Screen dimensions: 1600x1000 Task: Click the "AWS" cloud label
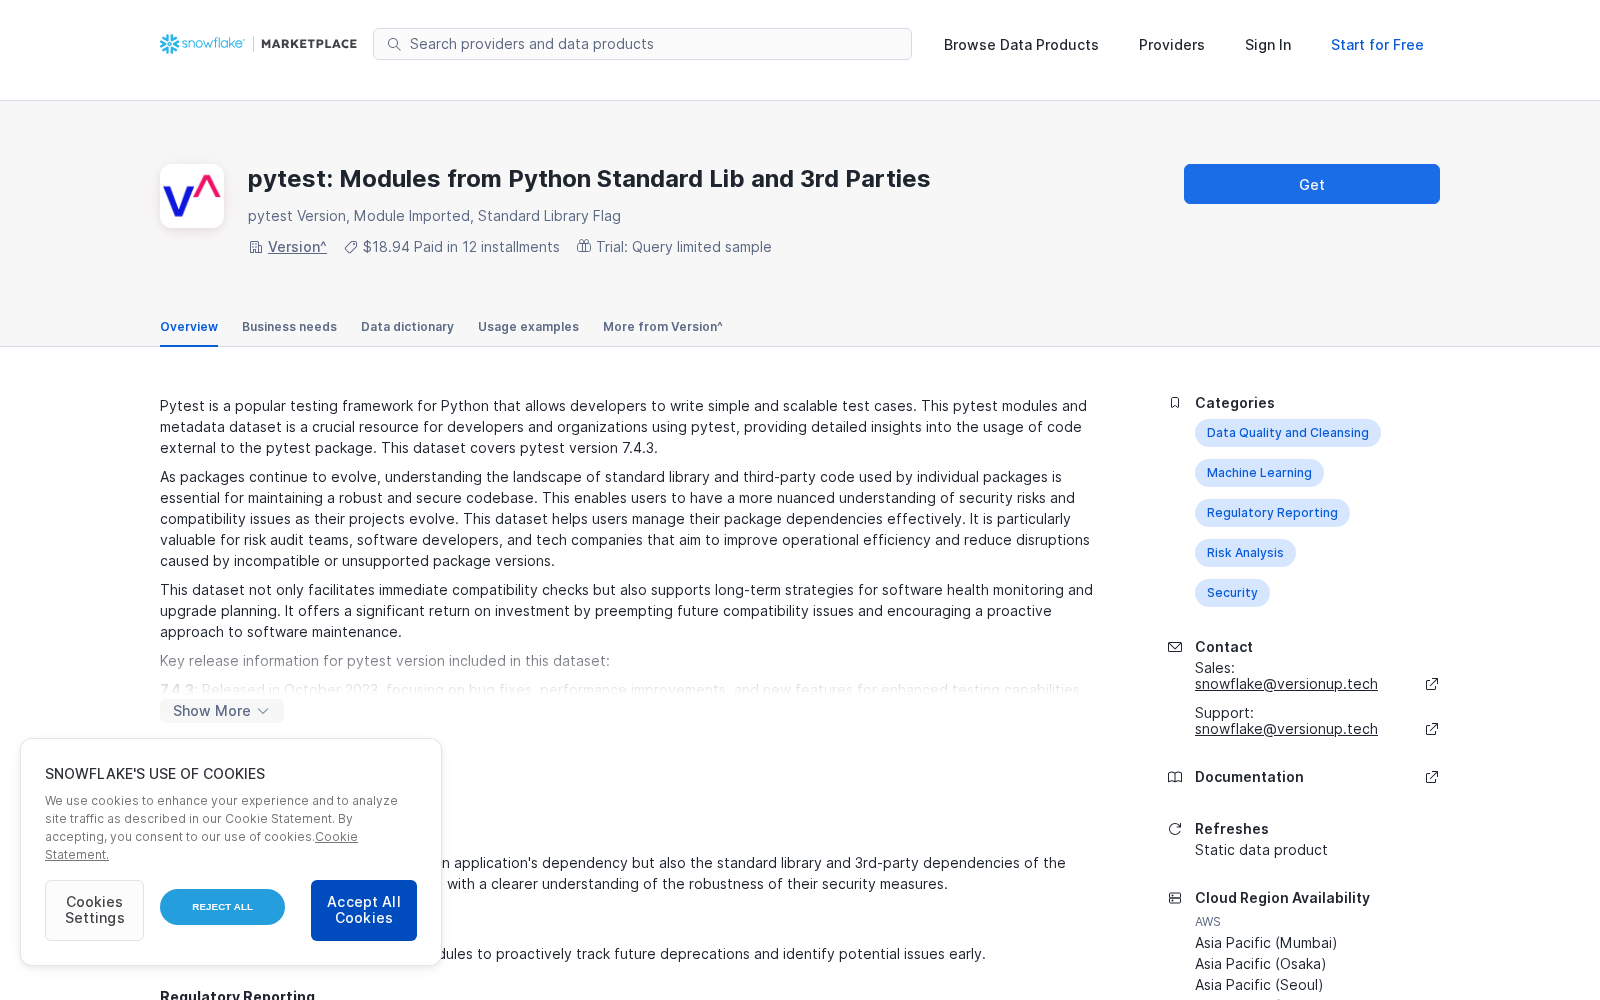pos(1208,922)
